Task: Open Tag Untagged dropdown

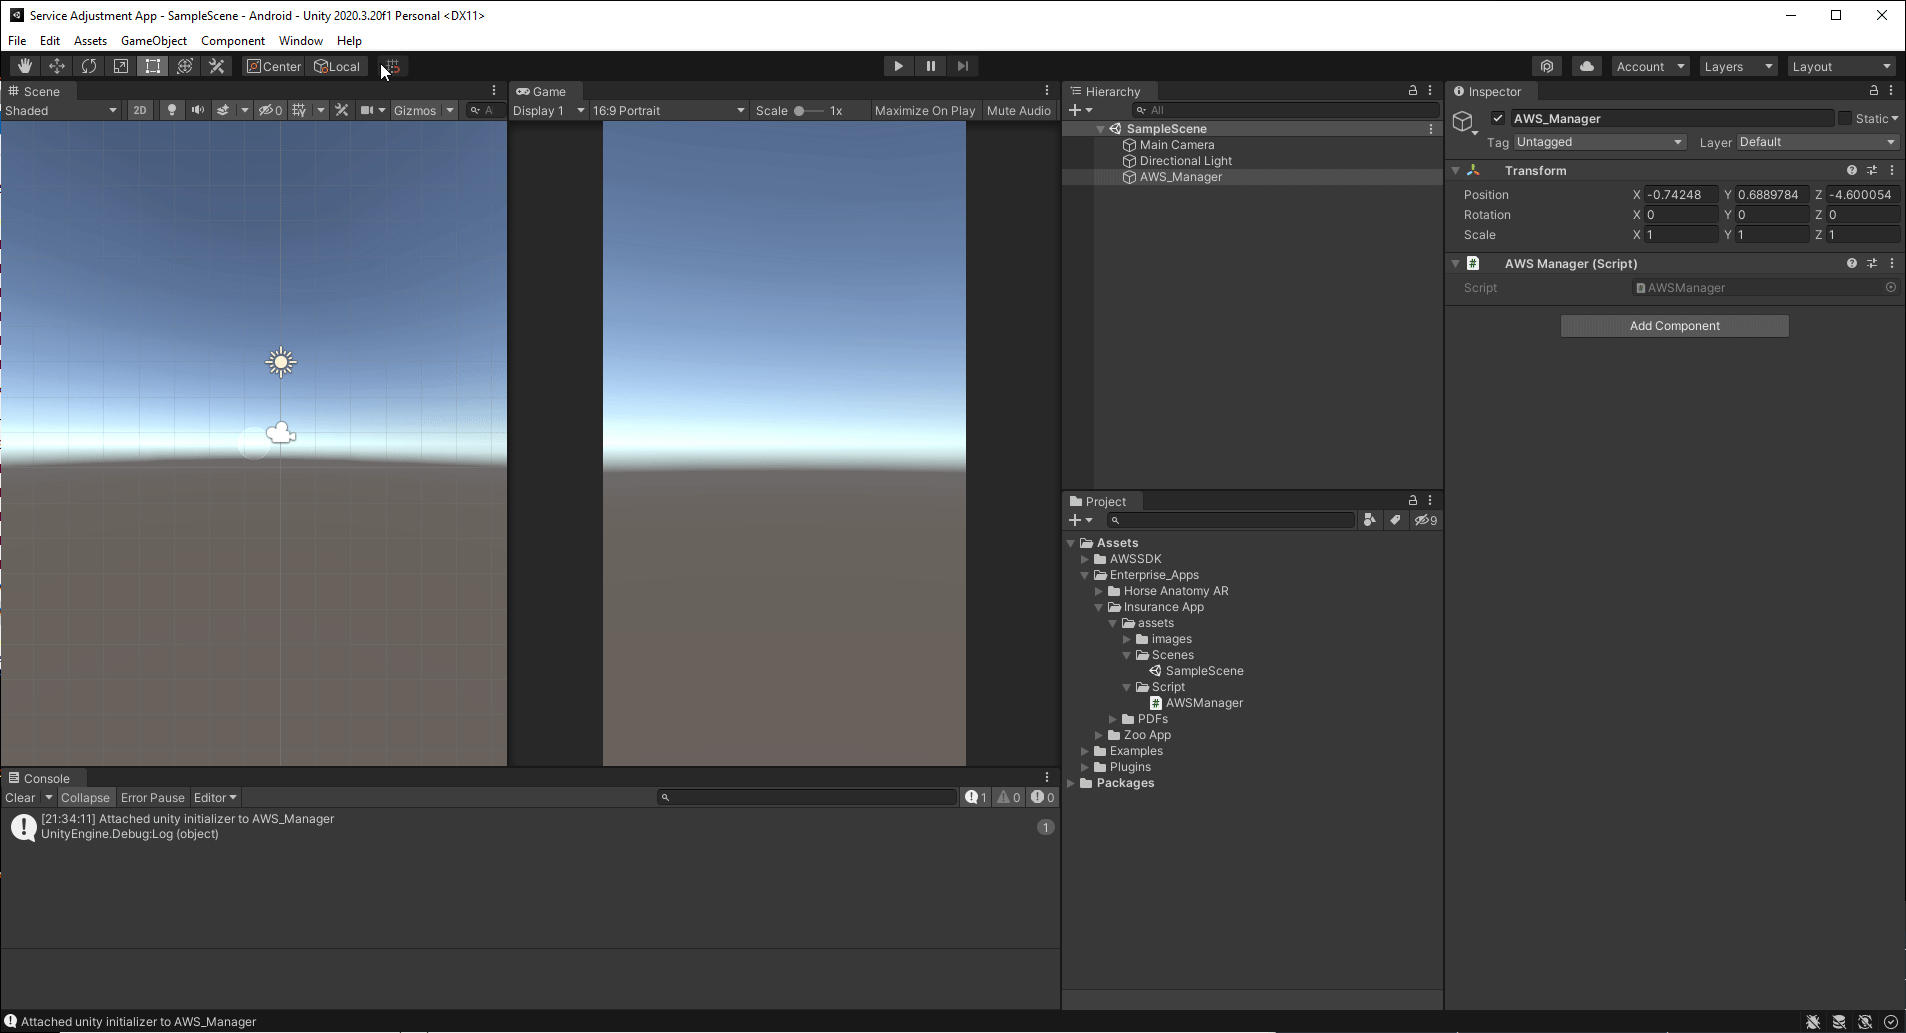Action: coord(1600,142)
